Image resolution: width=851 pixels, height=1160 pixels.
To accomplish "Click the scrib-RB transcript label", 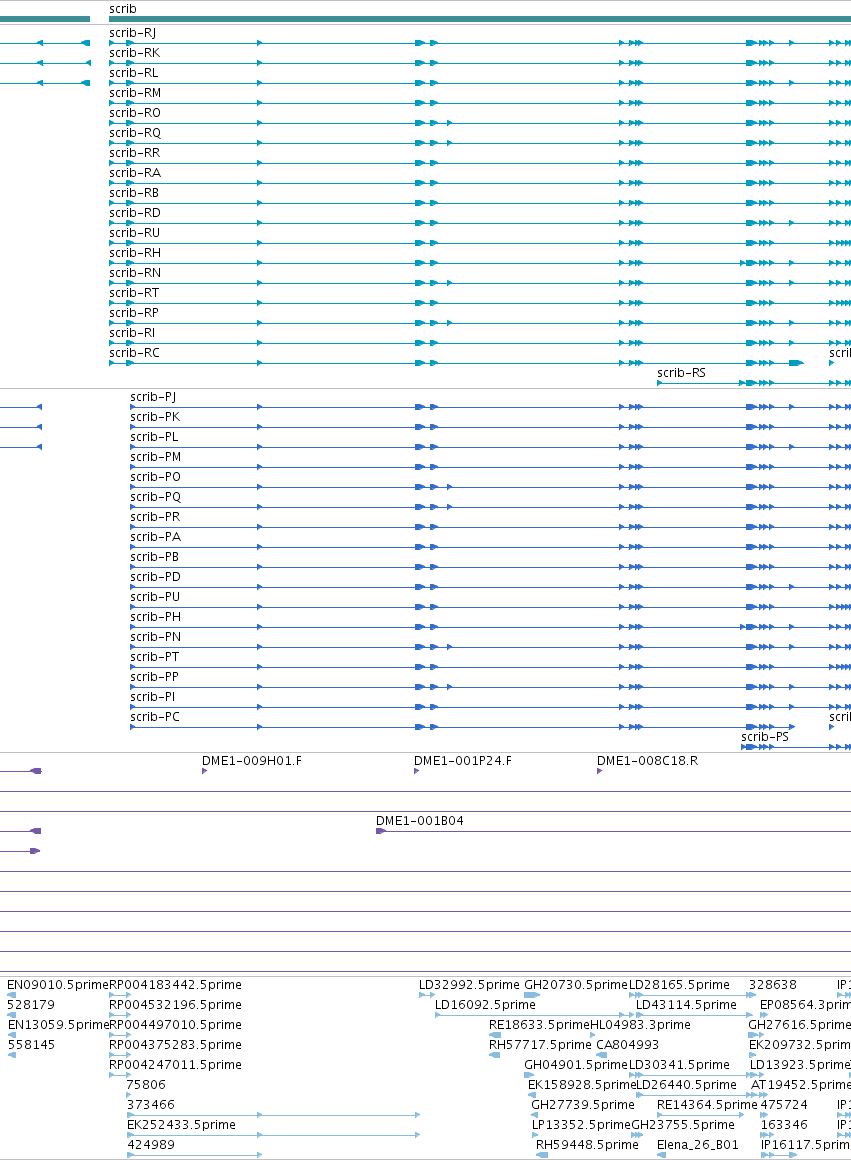I will point(134,192).
